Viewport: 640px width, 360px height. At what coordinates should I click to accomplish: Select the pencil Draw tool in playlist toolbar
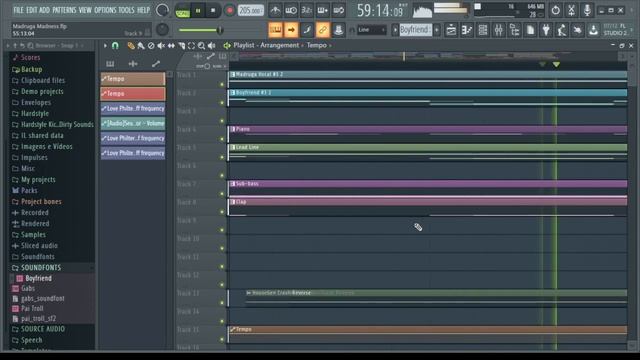coord(131,46)
